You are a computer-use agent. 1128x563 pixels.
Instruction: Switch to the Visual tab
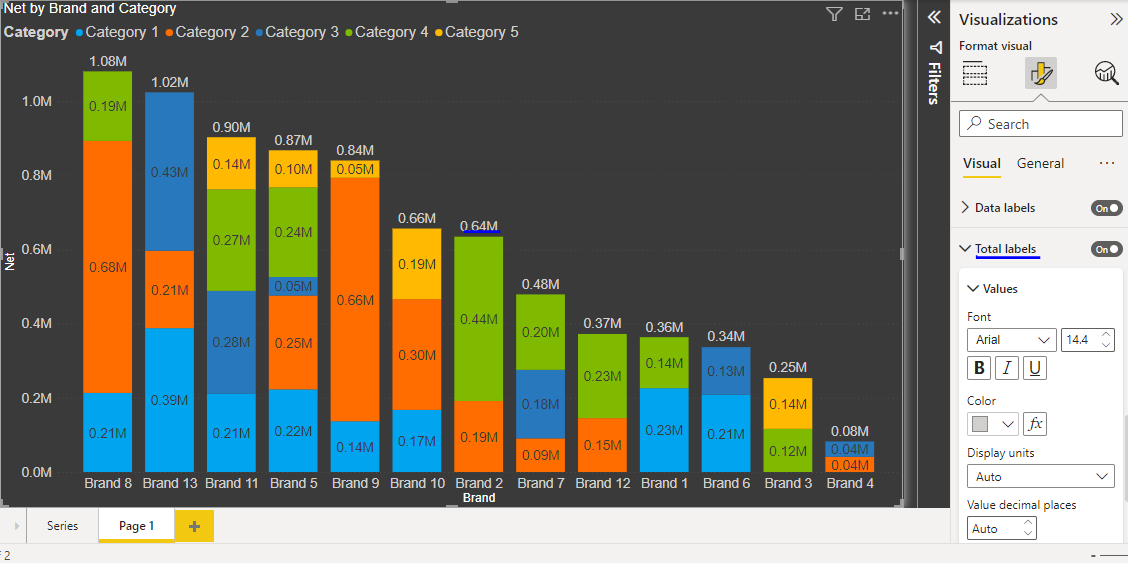pyautogui.click(x=981, y=163)
